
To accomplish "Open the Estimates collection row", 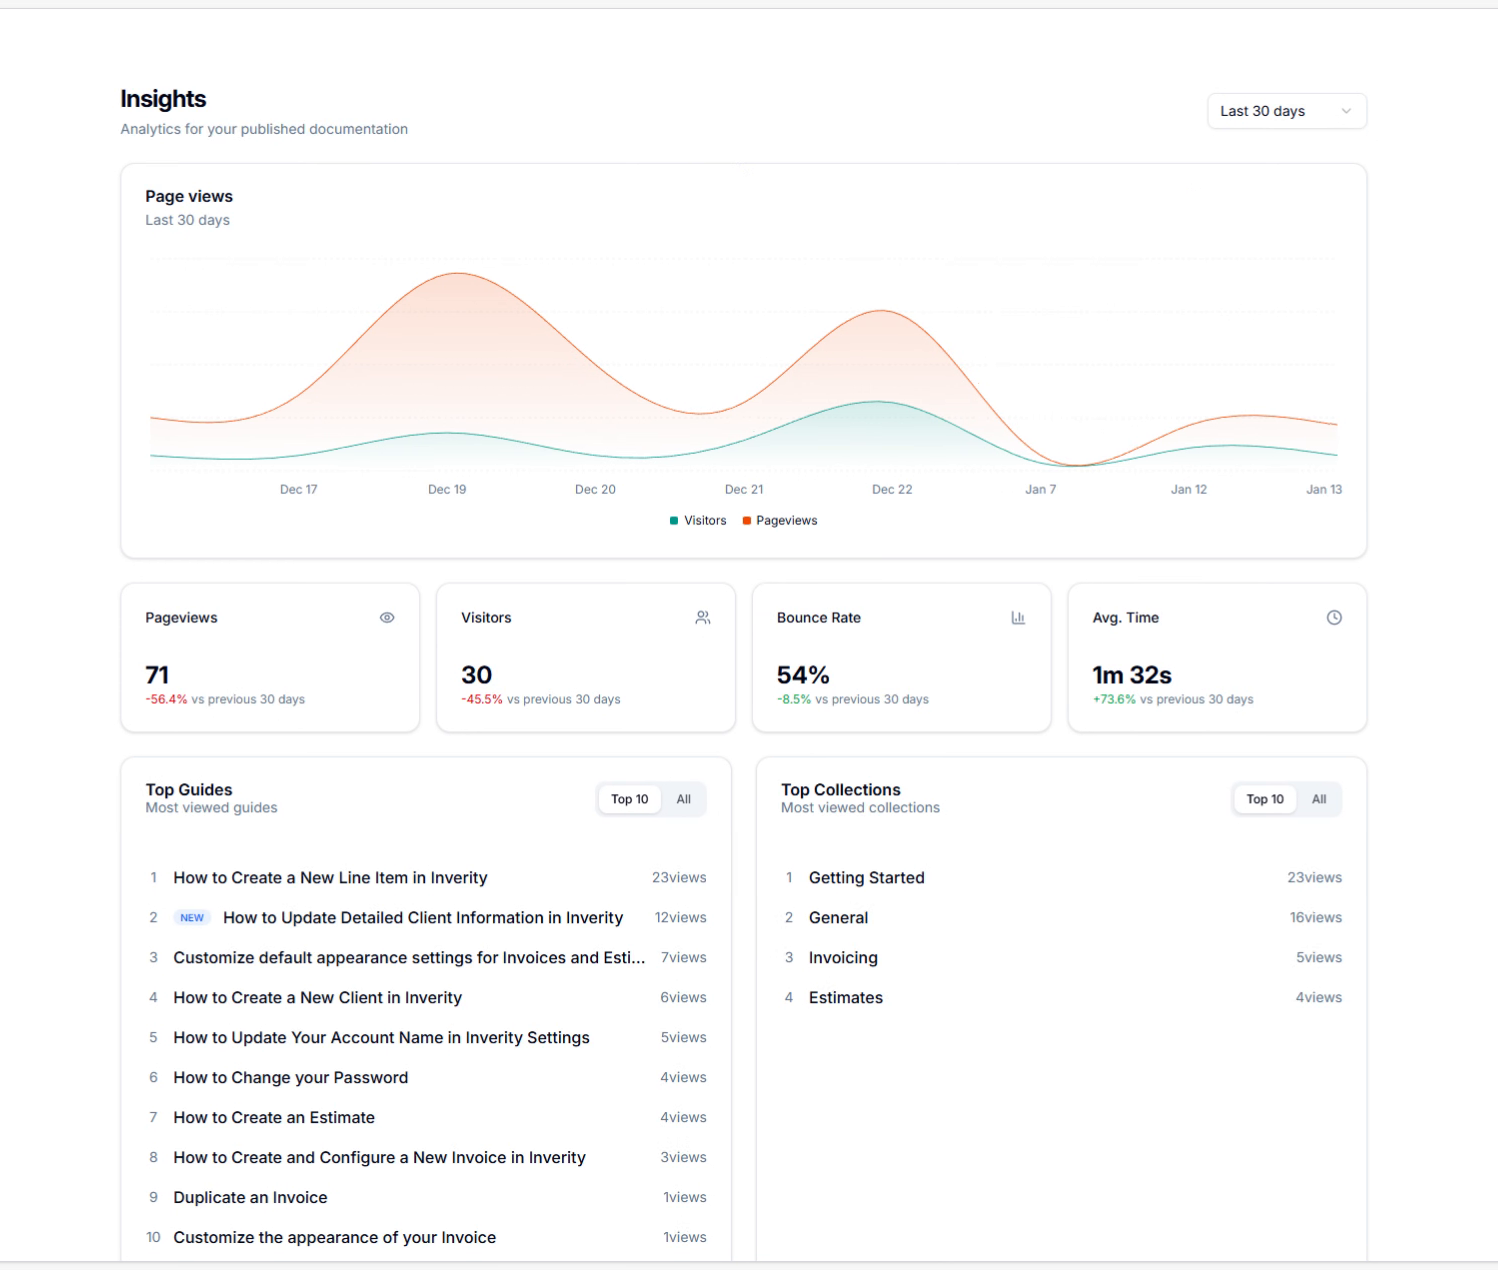I will [846, 998].
